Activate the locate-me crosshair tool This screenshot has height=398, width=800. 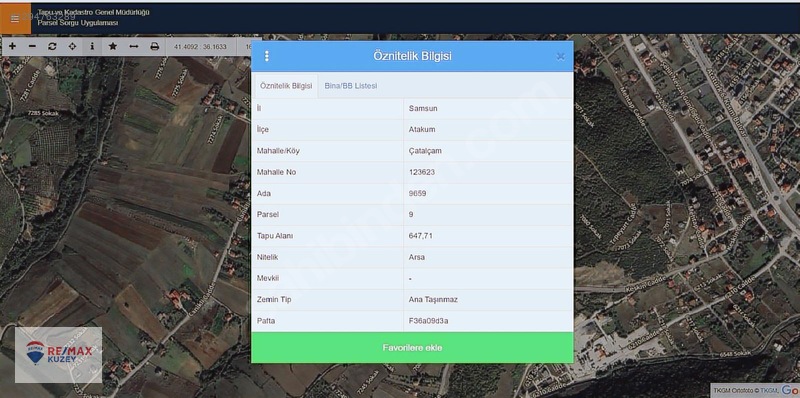point(72,46)
